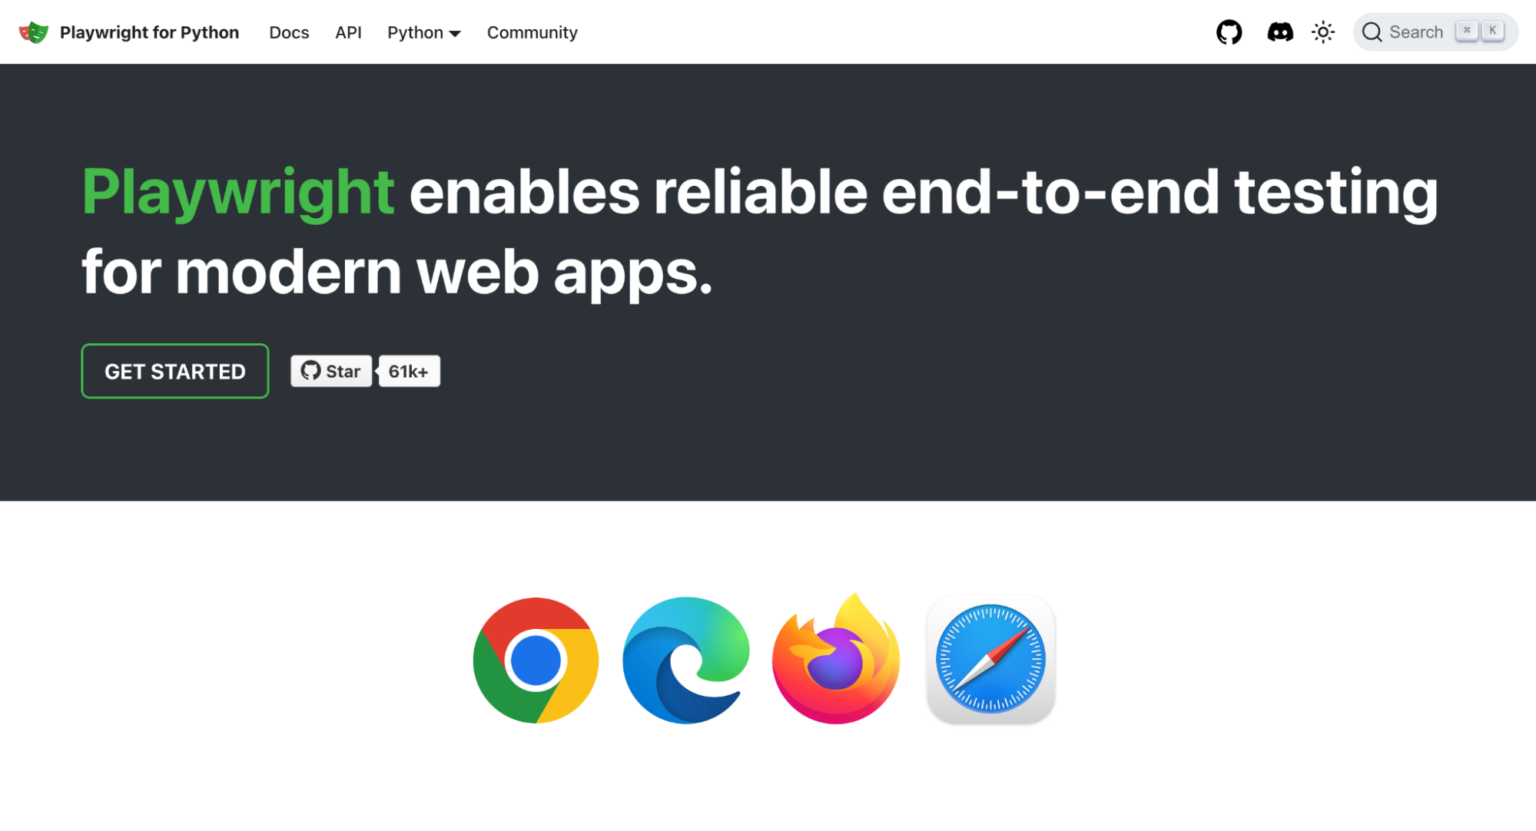Star the project on GitHub

click(x=331, y=371)
